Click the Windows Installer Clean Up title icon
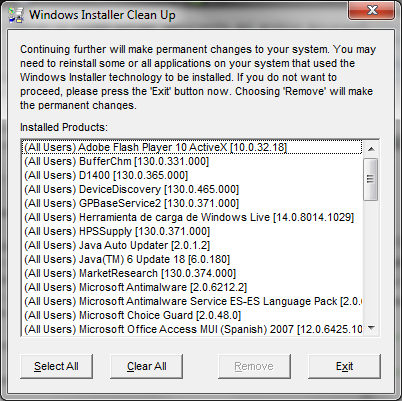The image size is (402, 401). [x=16, y=15]
